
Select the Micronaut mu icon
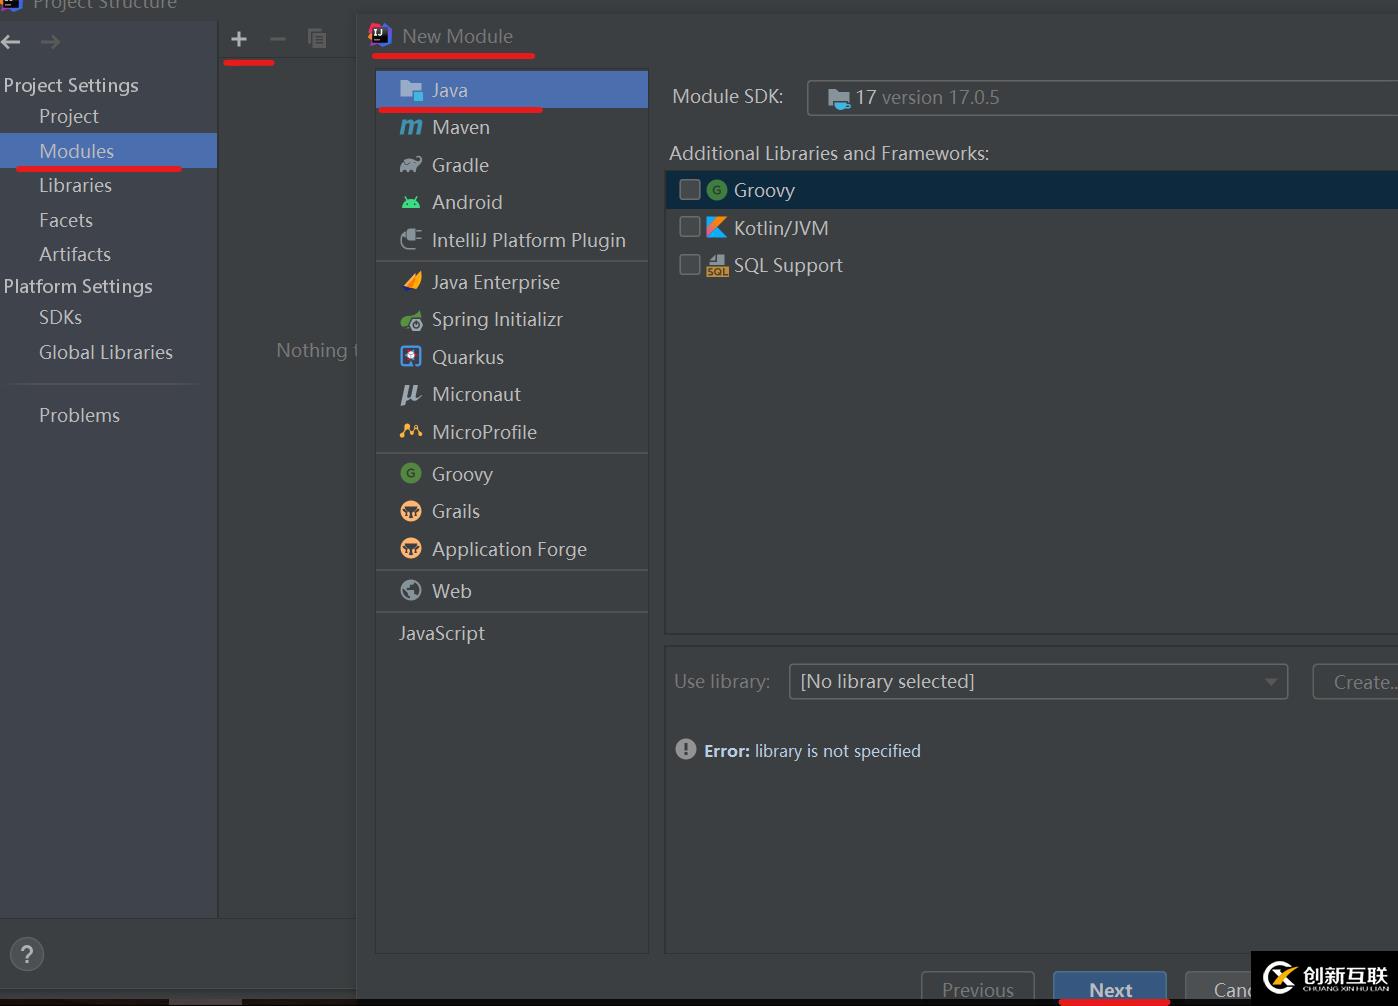[411, 395]
